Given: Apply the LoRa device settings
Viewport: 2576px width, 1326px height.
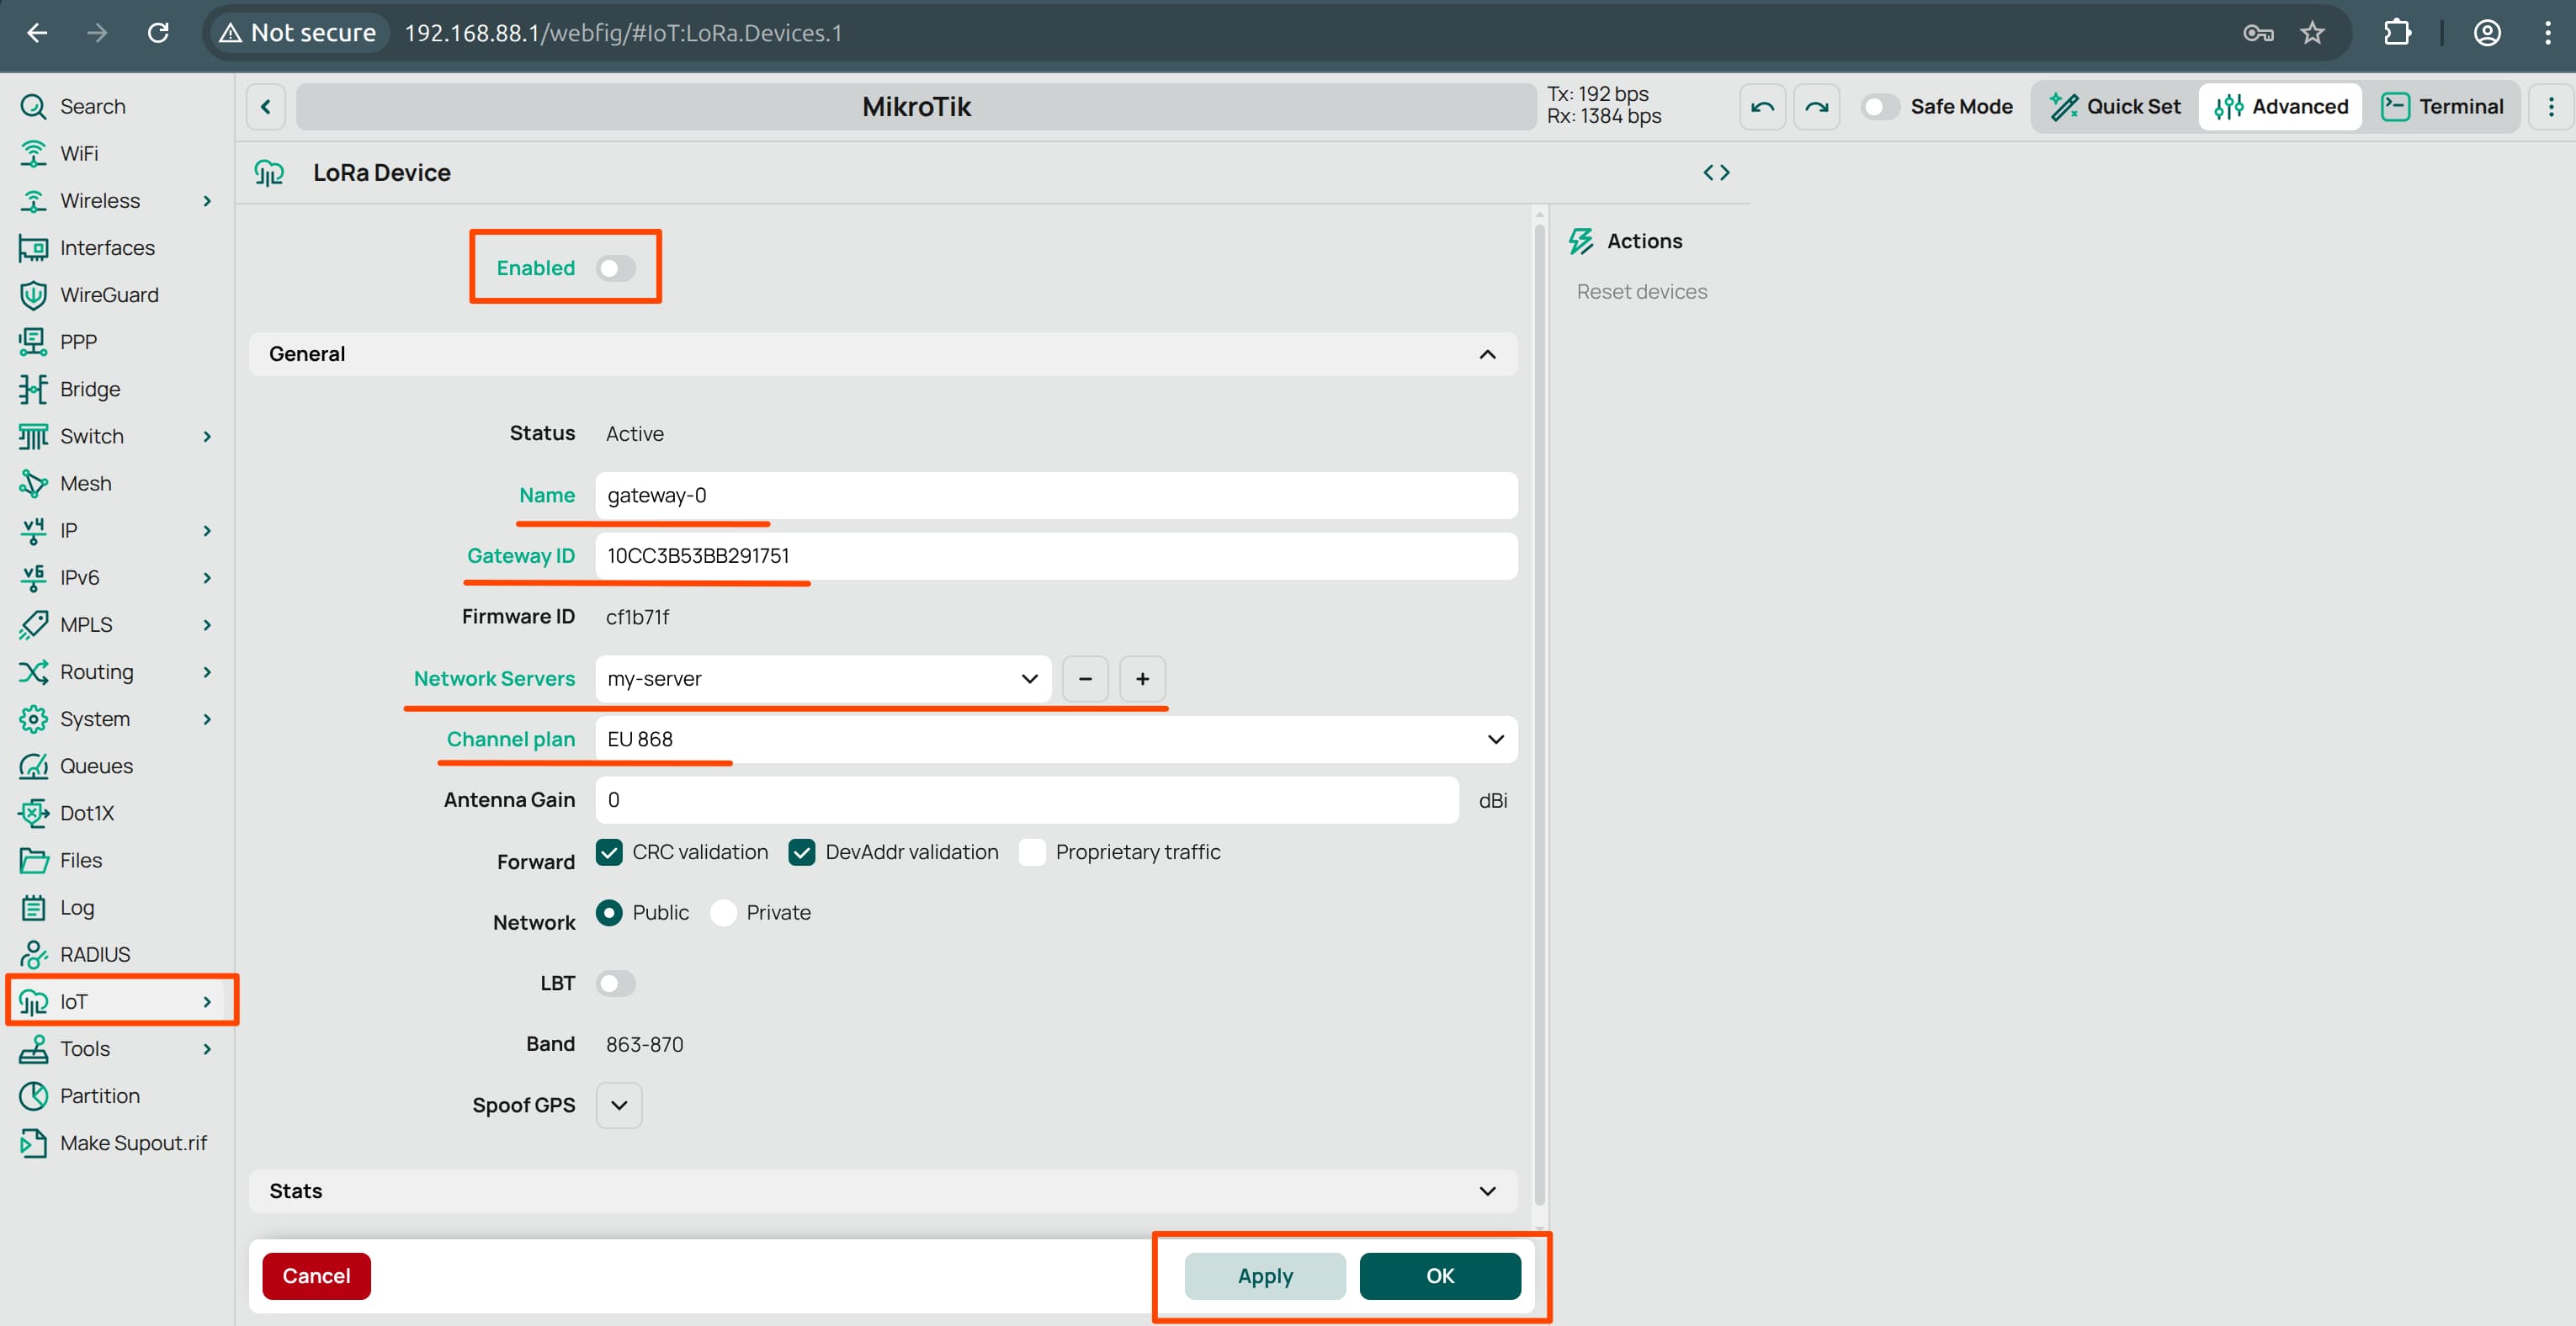Looking at the screenshot, I should (1264, 1276).
